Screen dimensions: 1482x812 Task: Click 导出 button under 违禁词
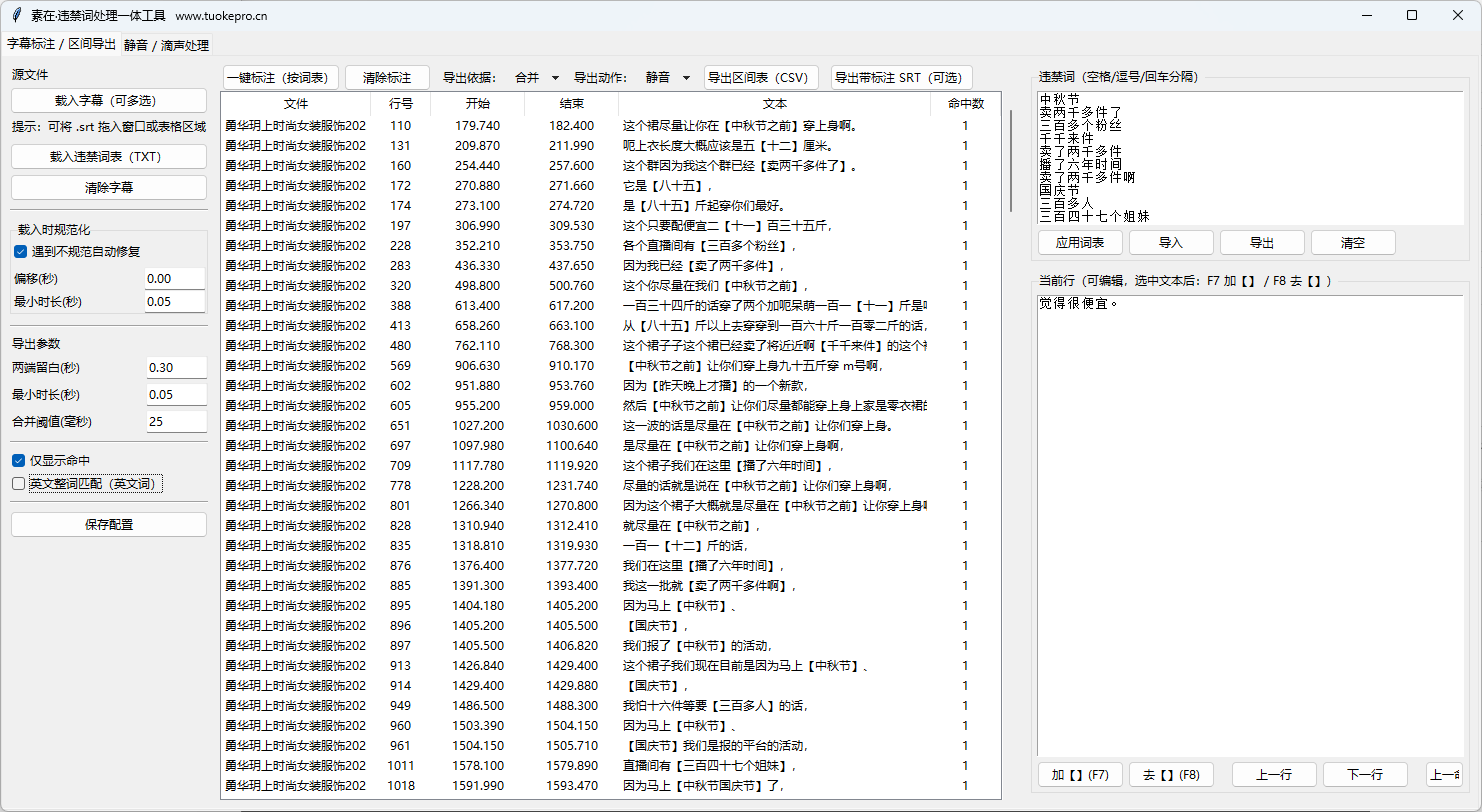[1262, 242]
